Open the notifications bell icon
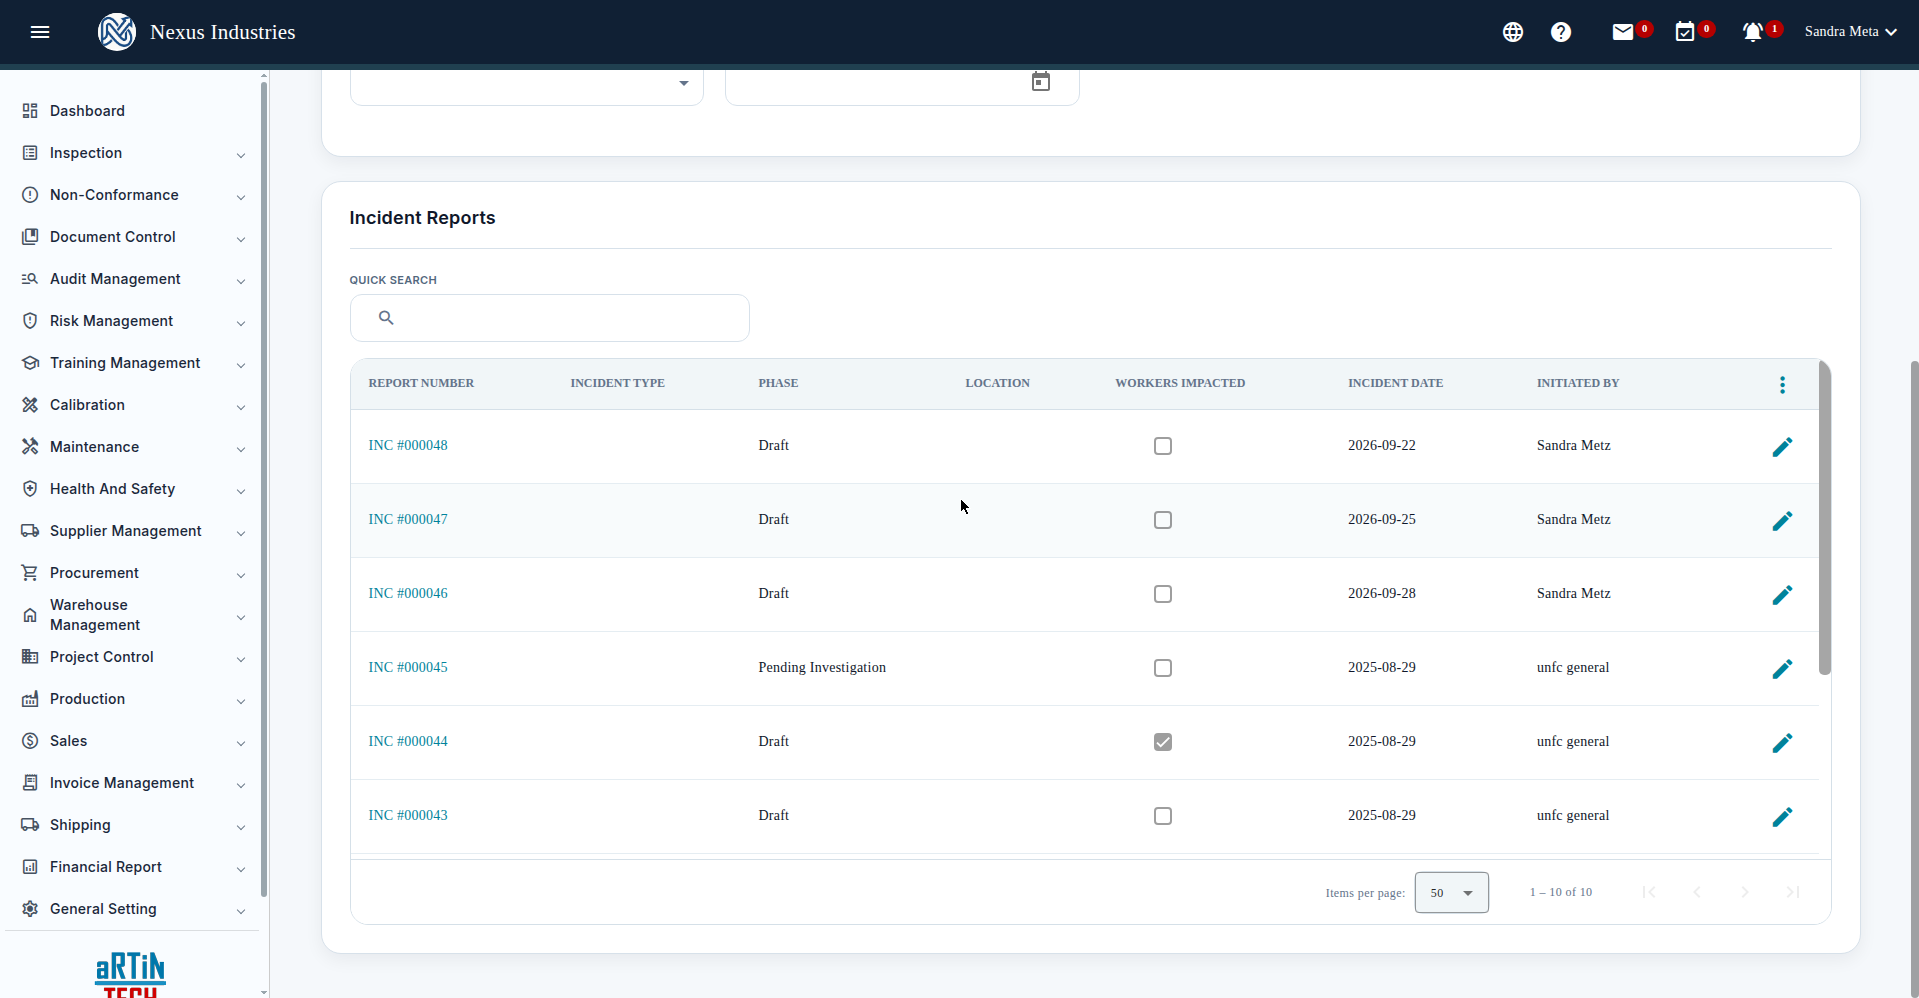This screenshot has height=998, width=1919. 1753,32
